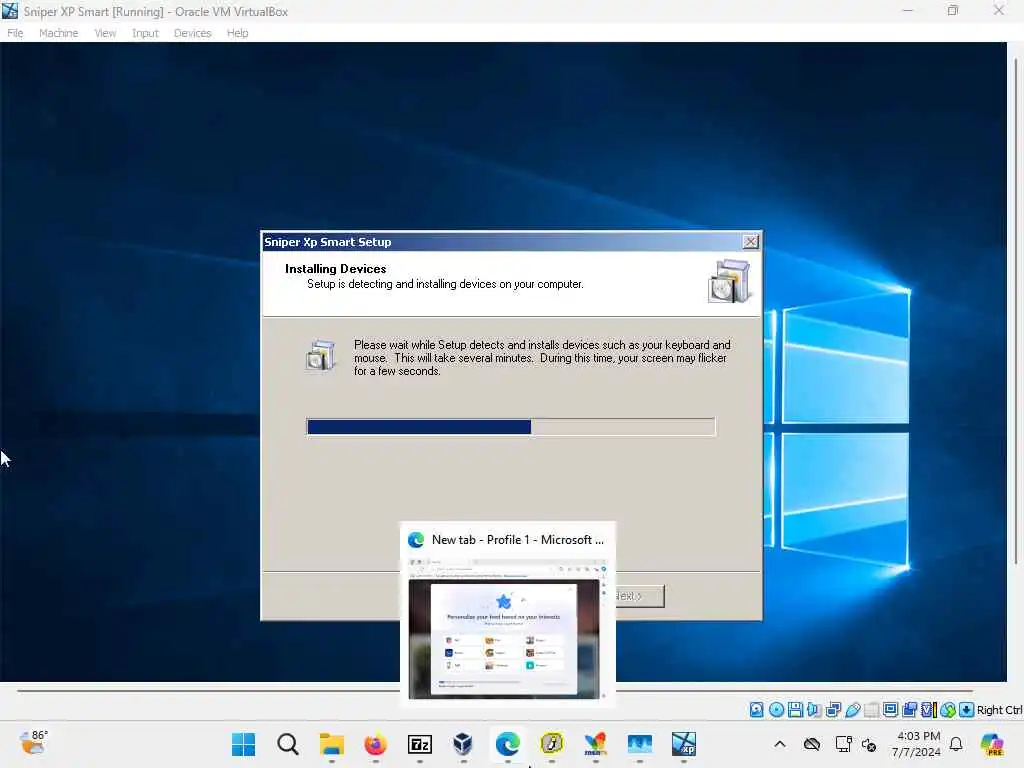This screenshot has height=768, width=1024.
Task: Open the Windows Start menu
Action: (244, 744)
